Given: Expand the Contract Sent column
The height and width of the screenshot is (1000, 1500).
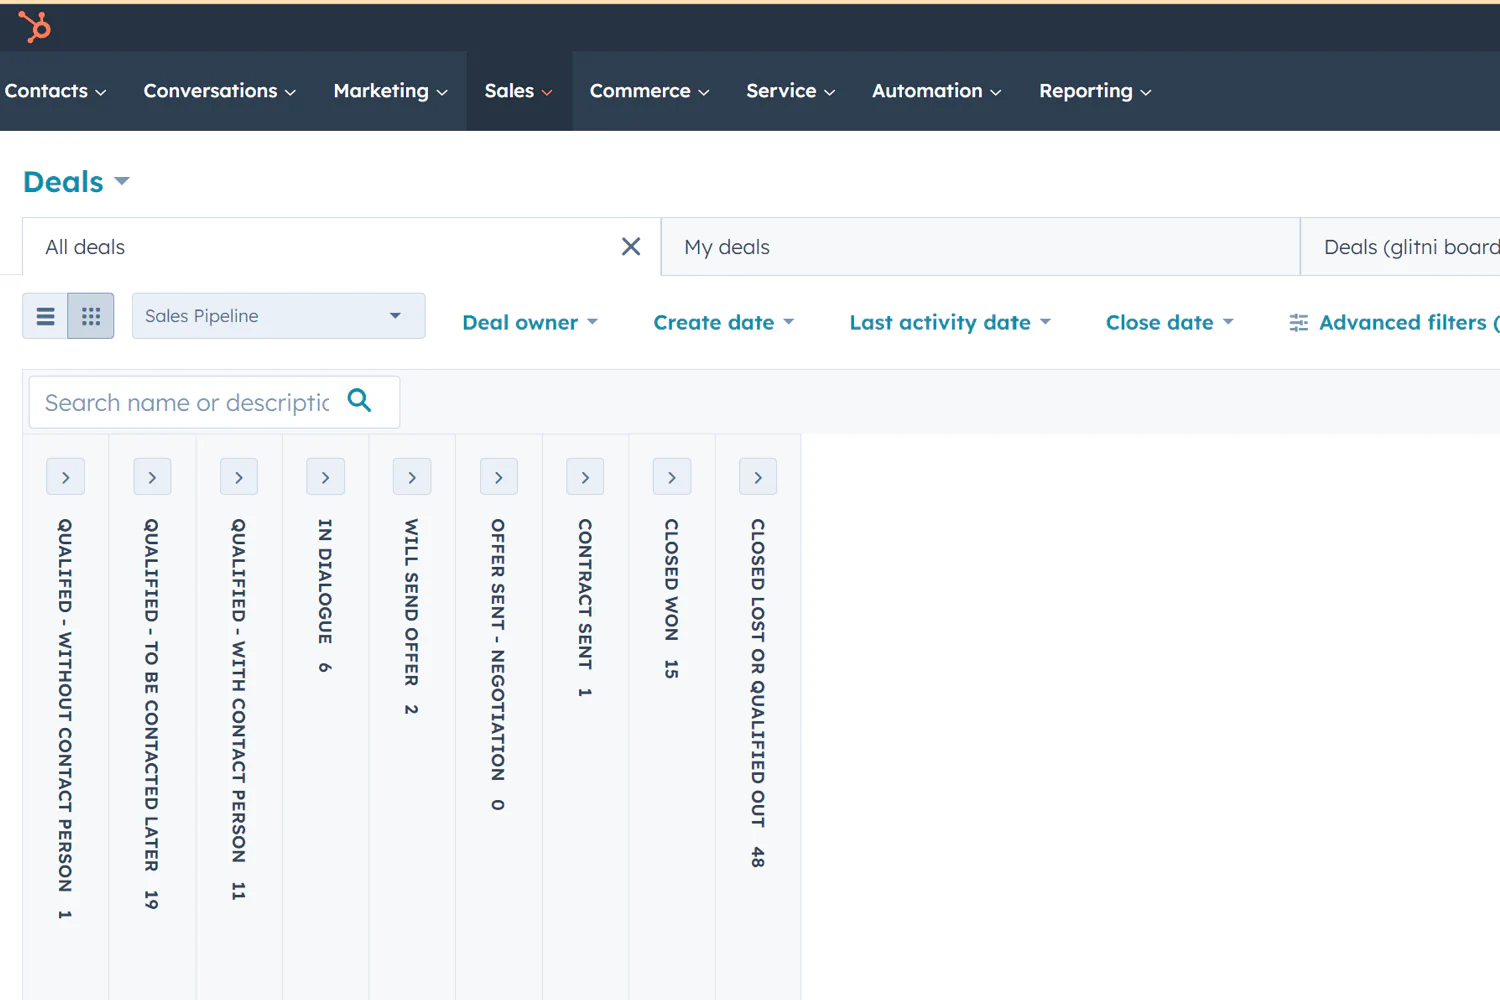Looking at the screenshot, I should coord(585,476).
